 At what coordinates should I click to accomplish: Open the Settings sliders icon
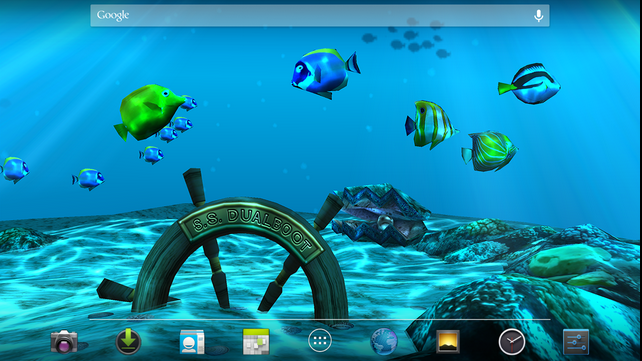(x=576, y=342)
